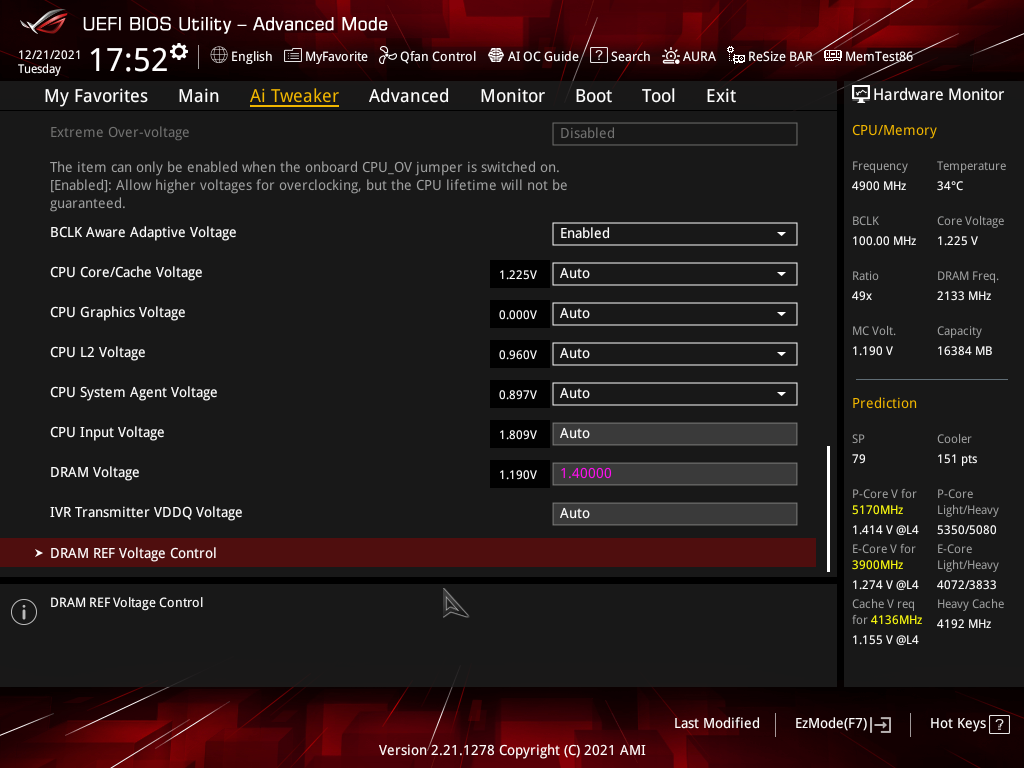Image resolution: width=1024 pixels, height=768 pixels.
Task: Switch to Main tab
Action: pos(199,96)
